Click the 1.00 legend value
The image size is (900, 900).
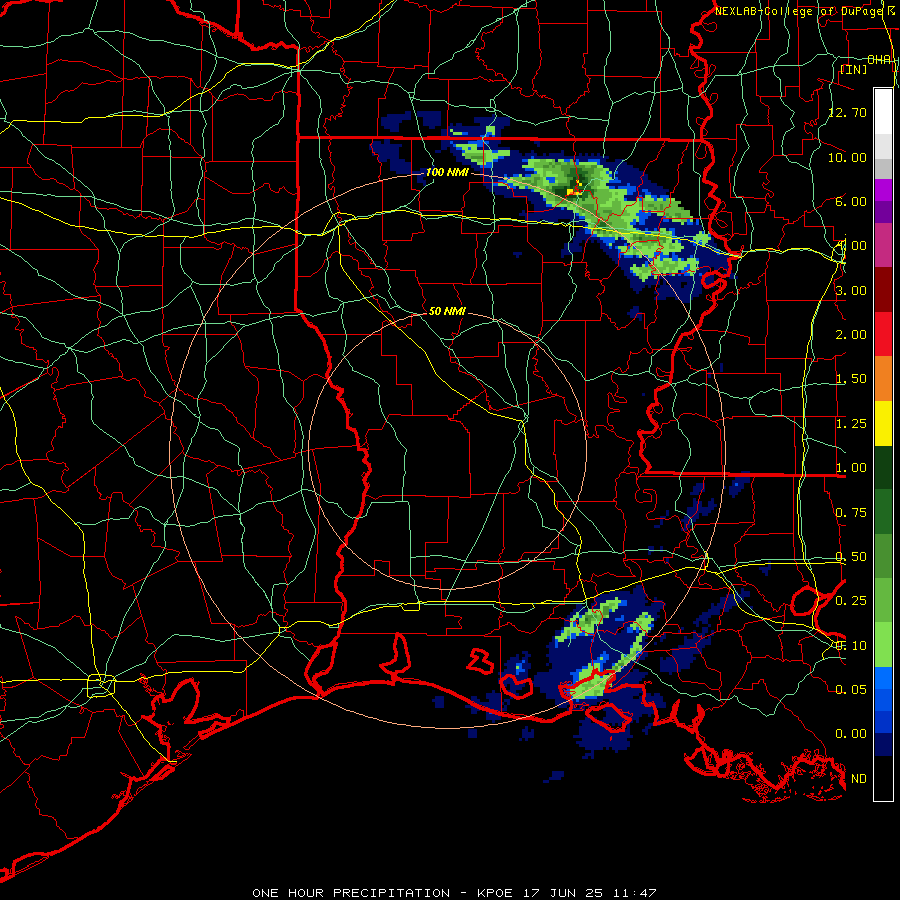(x=851, y=468)
